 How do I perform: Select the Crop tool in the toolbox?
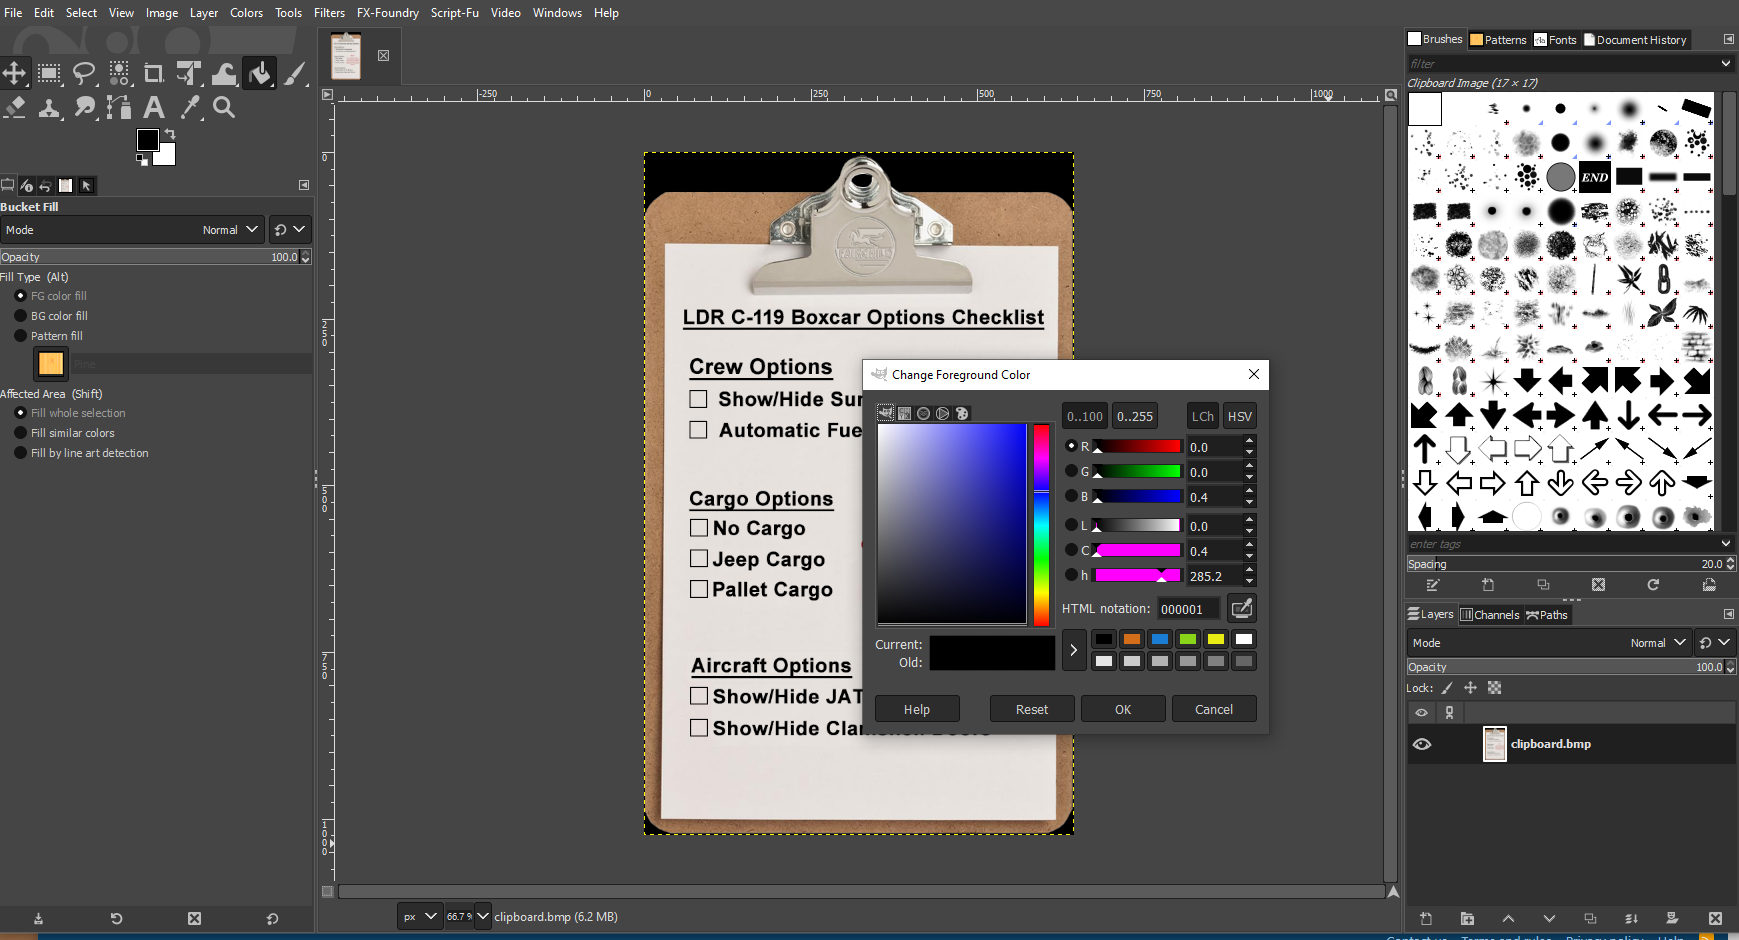point(153,73)
